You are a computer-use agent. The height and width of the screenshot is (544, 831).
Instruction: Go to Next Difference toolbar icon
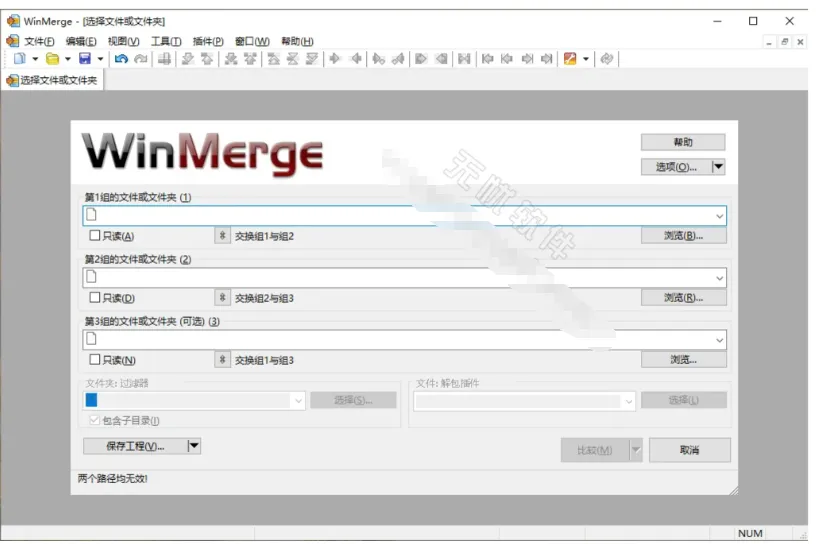(188, 58)
